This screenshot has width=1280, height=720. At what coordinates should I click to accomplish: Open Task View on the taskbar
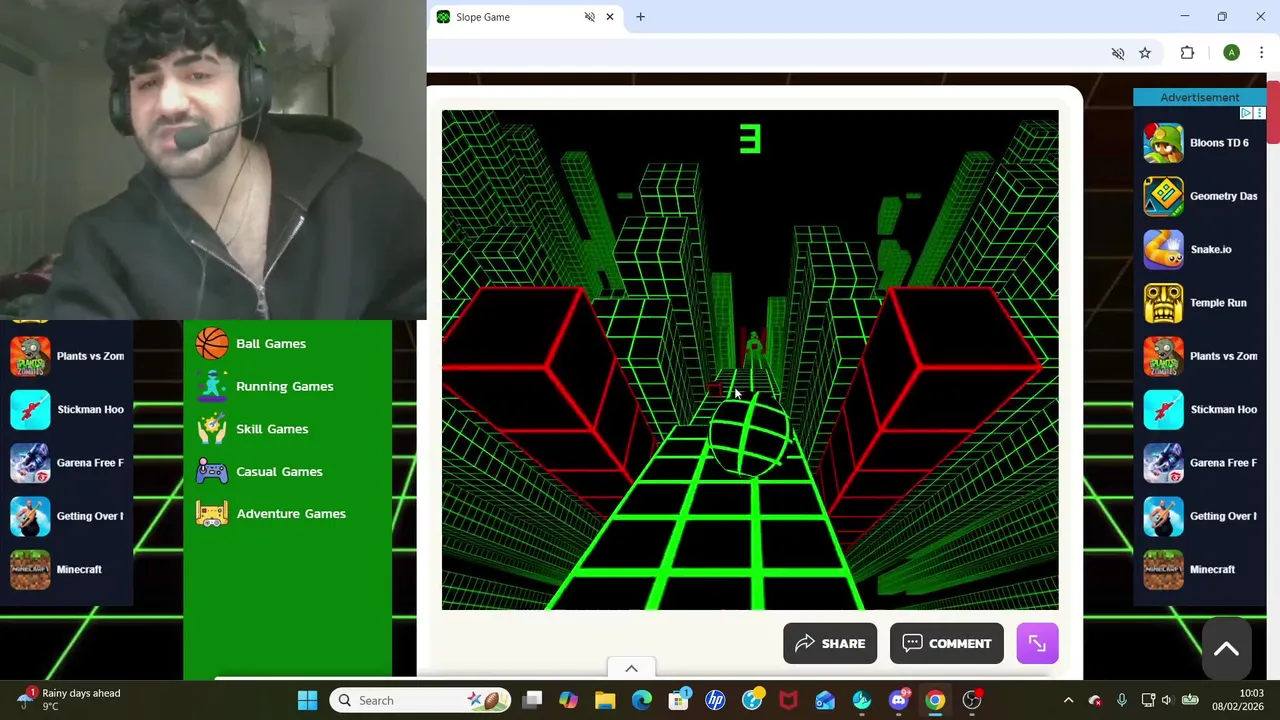(532, 700)
